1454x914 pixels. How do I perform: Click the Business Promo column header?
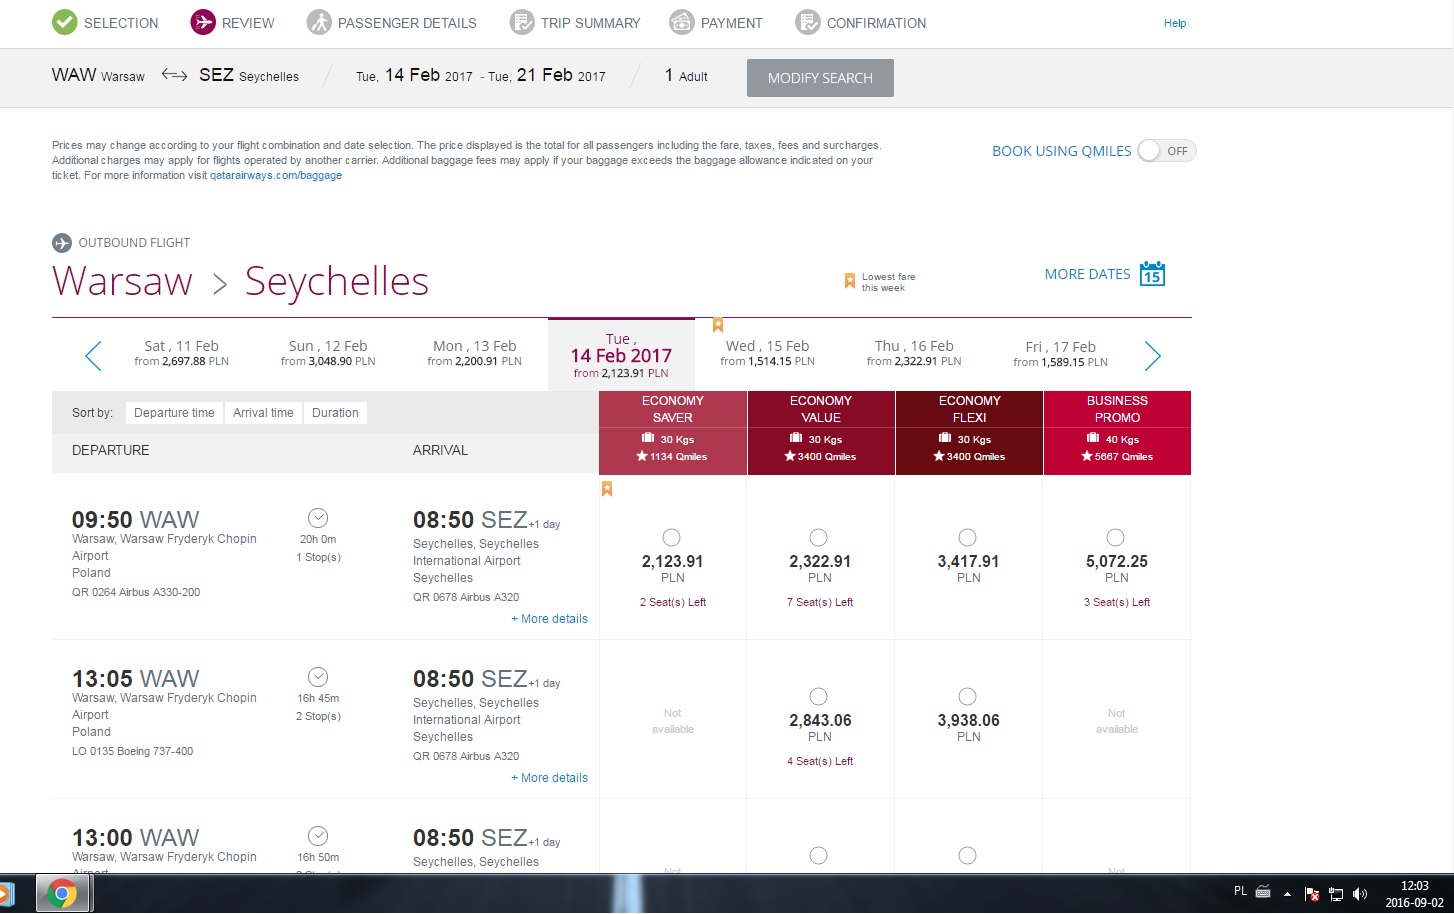pos(1117,432)
